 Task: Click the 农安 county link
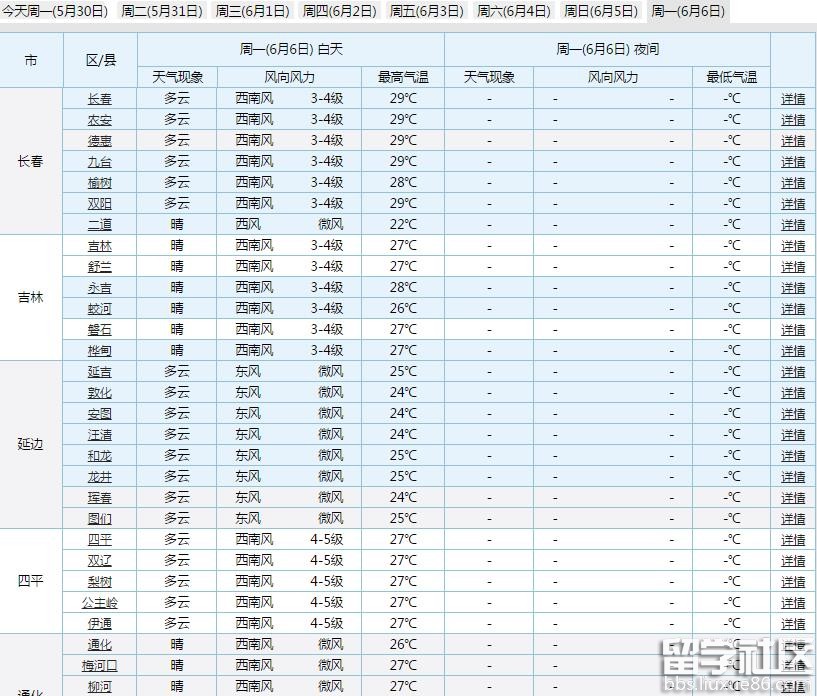pyautogui.click(x=100, y=120)
